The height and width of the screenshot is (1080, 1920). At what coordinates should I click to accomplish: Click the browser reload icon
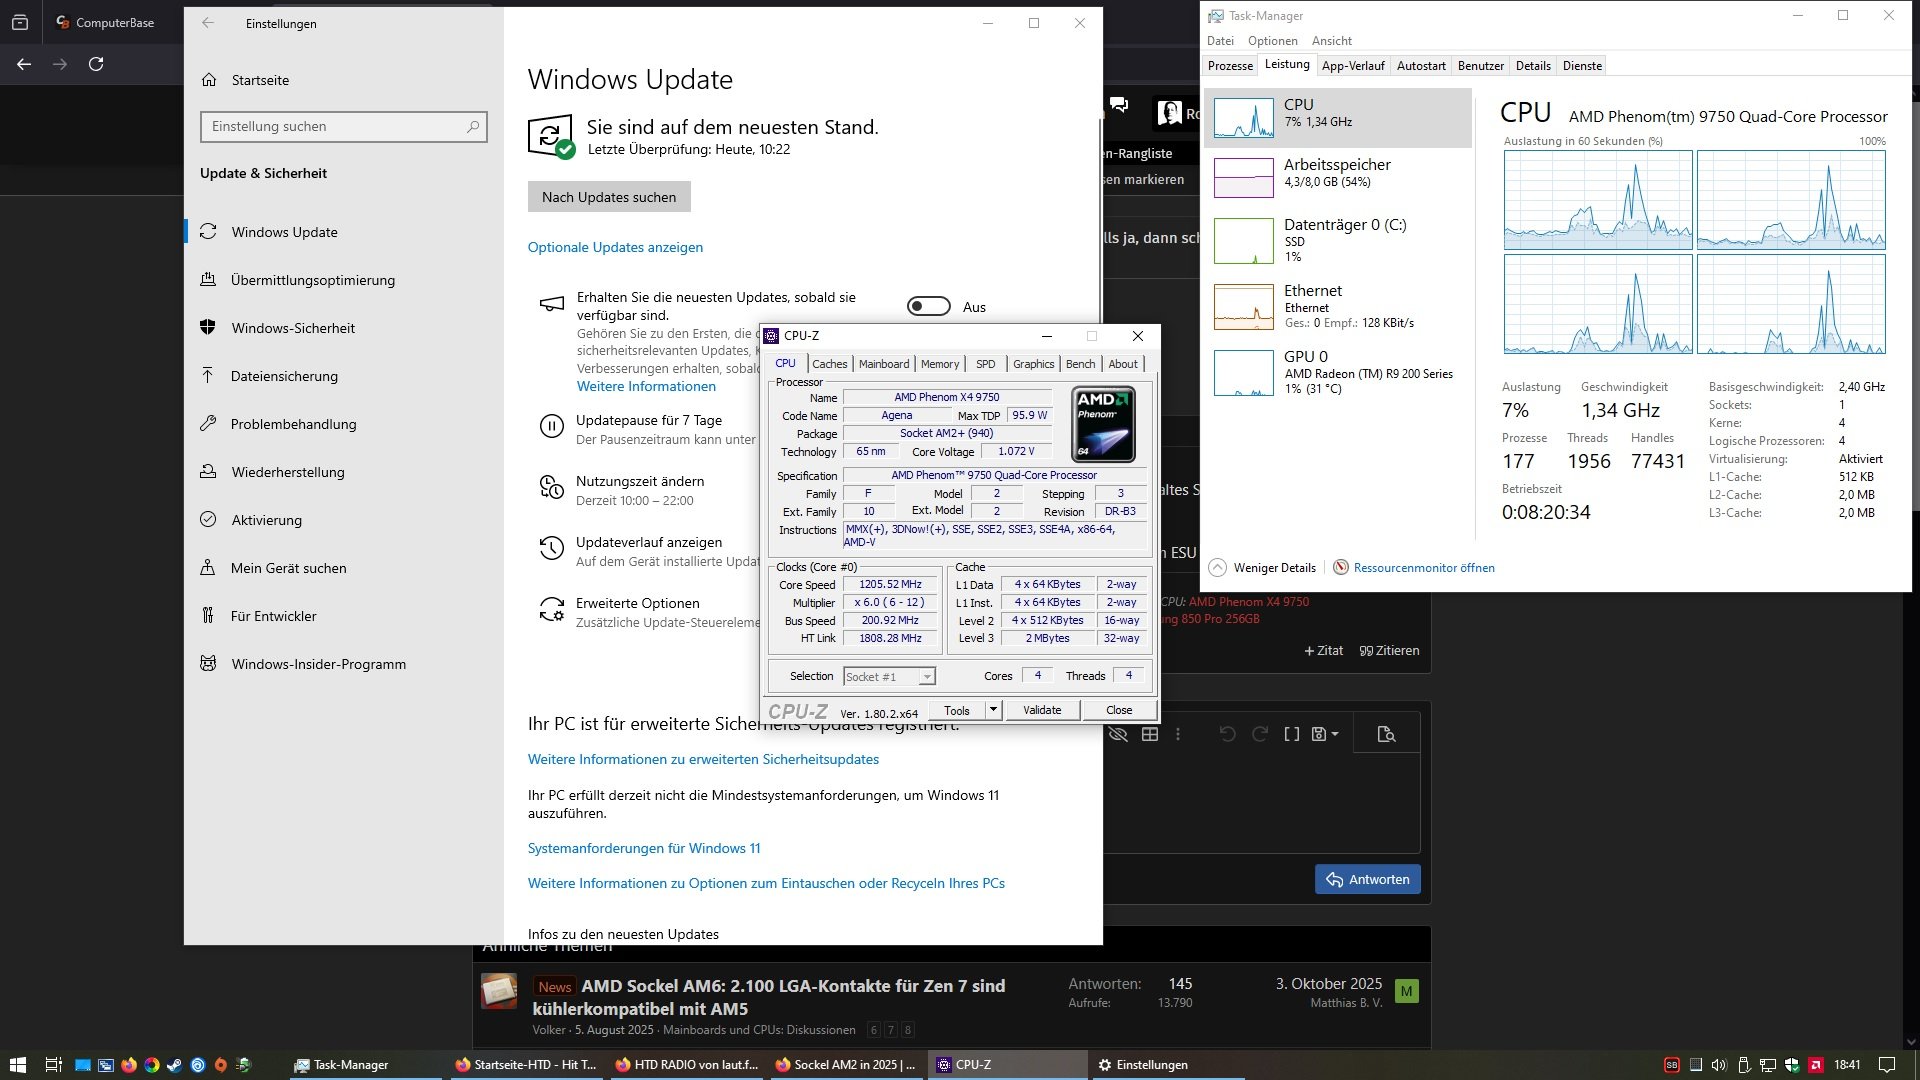click(x=96, y=64)
